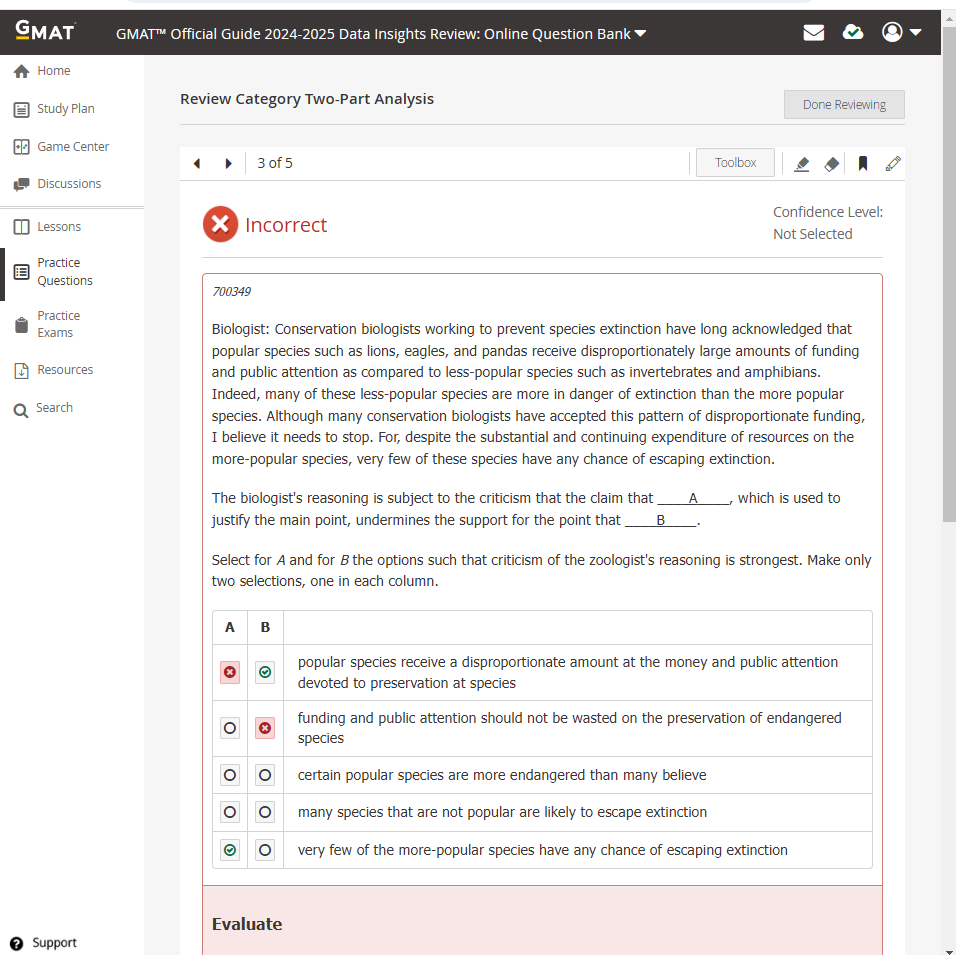Viewport: 956px width, 955px height.
Task: Go to Practice Exams in sidebar
Action: click(58, 324)
